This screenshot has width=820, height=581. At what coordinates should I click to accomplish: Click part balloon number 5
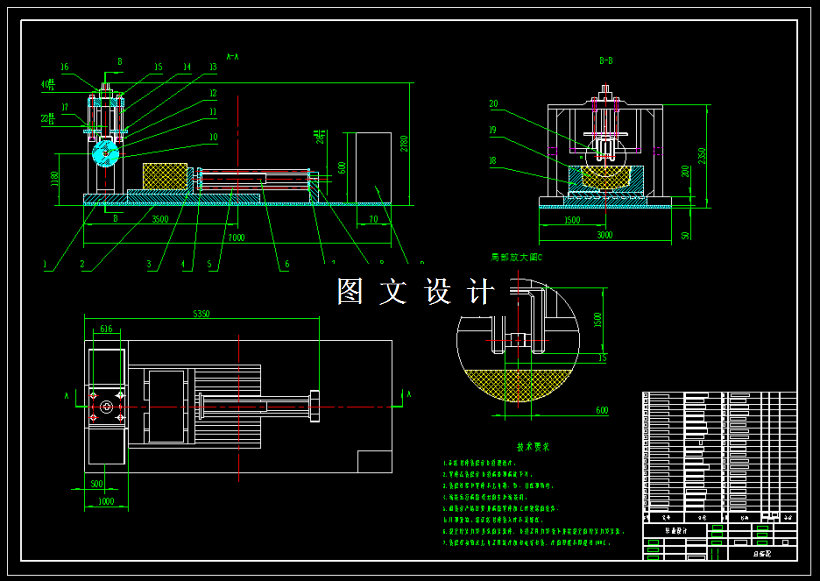pyautogui.click(x=210, y=265)
